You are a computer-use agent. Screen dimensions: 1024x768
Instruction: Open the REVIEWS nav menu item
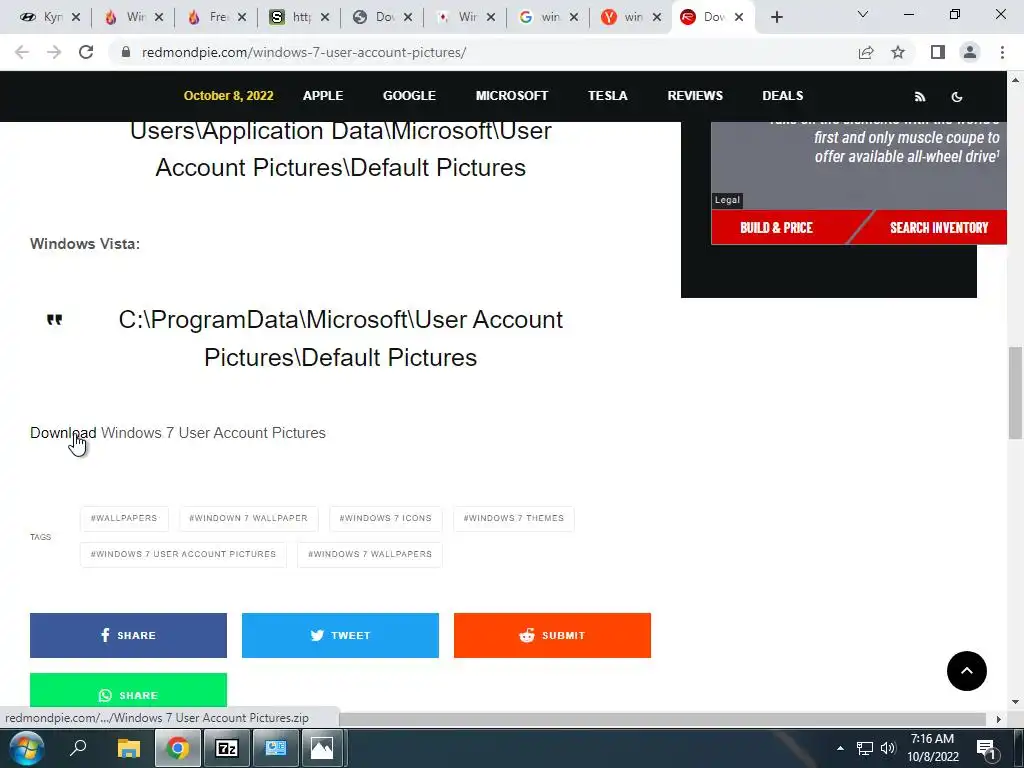click(x=695, y=95)
